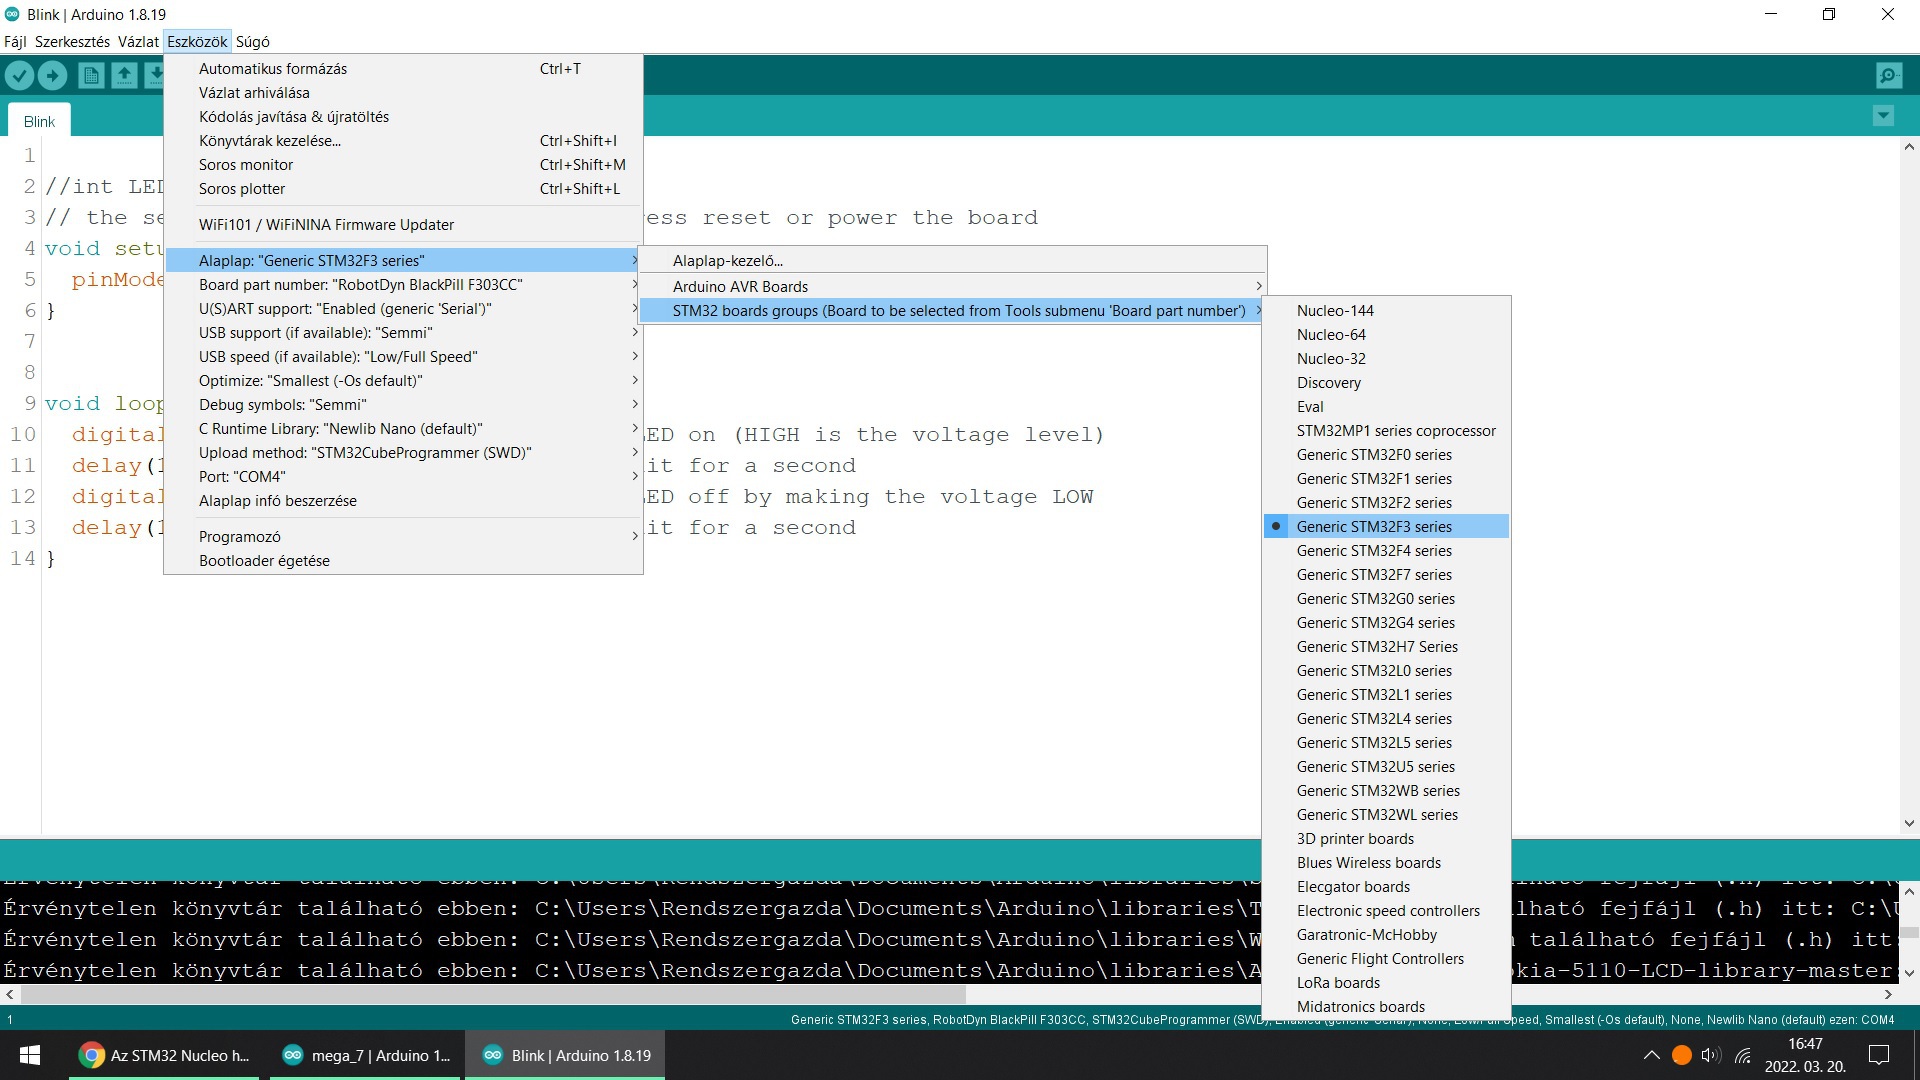Select Generic STM32F3 series radio entry

(1374, 527)
